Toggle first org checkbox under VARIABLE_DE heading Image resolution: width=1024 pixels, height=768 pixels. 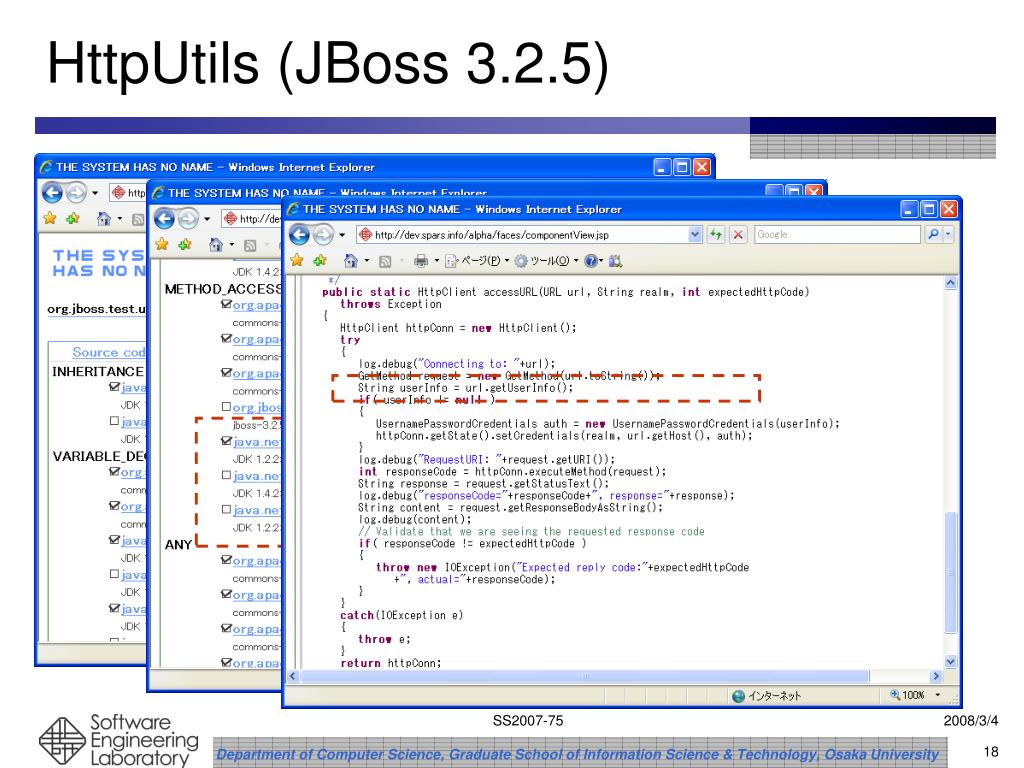(x=114, y=472)
